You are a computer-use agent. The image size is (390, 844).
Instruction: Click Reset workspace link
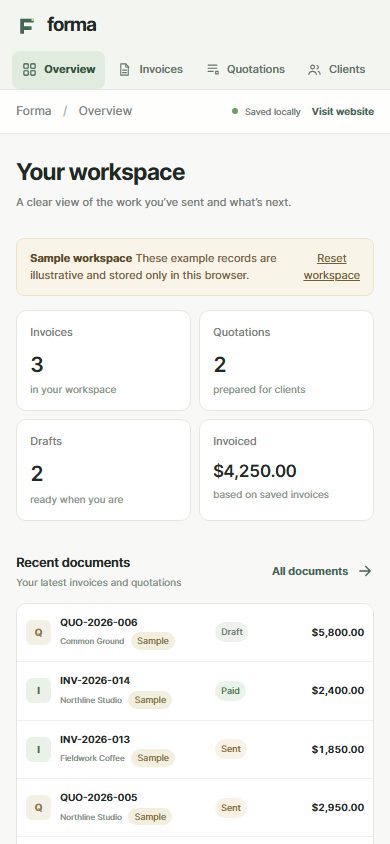(x=331, y=267)
